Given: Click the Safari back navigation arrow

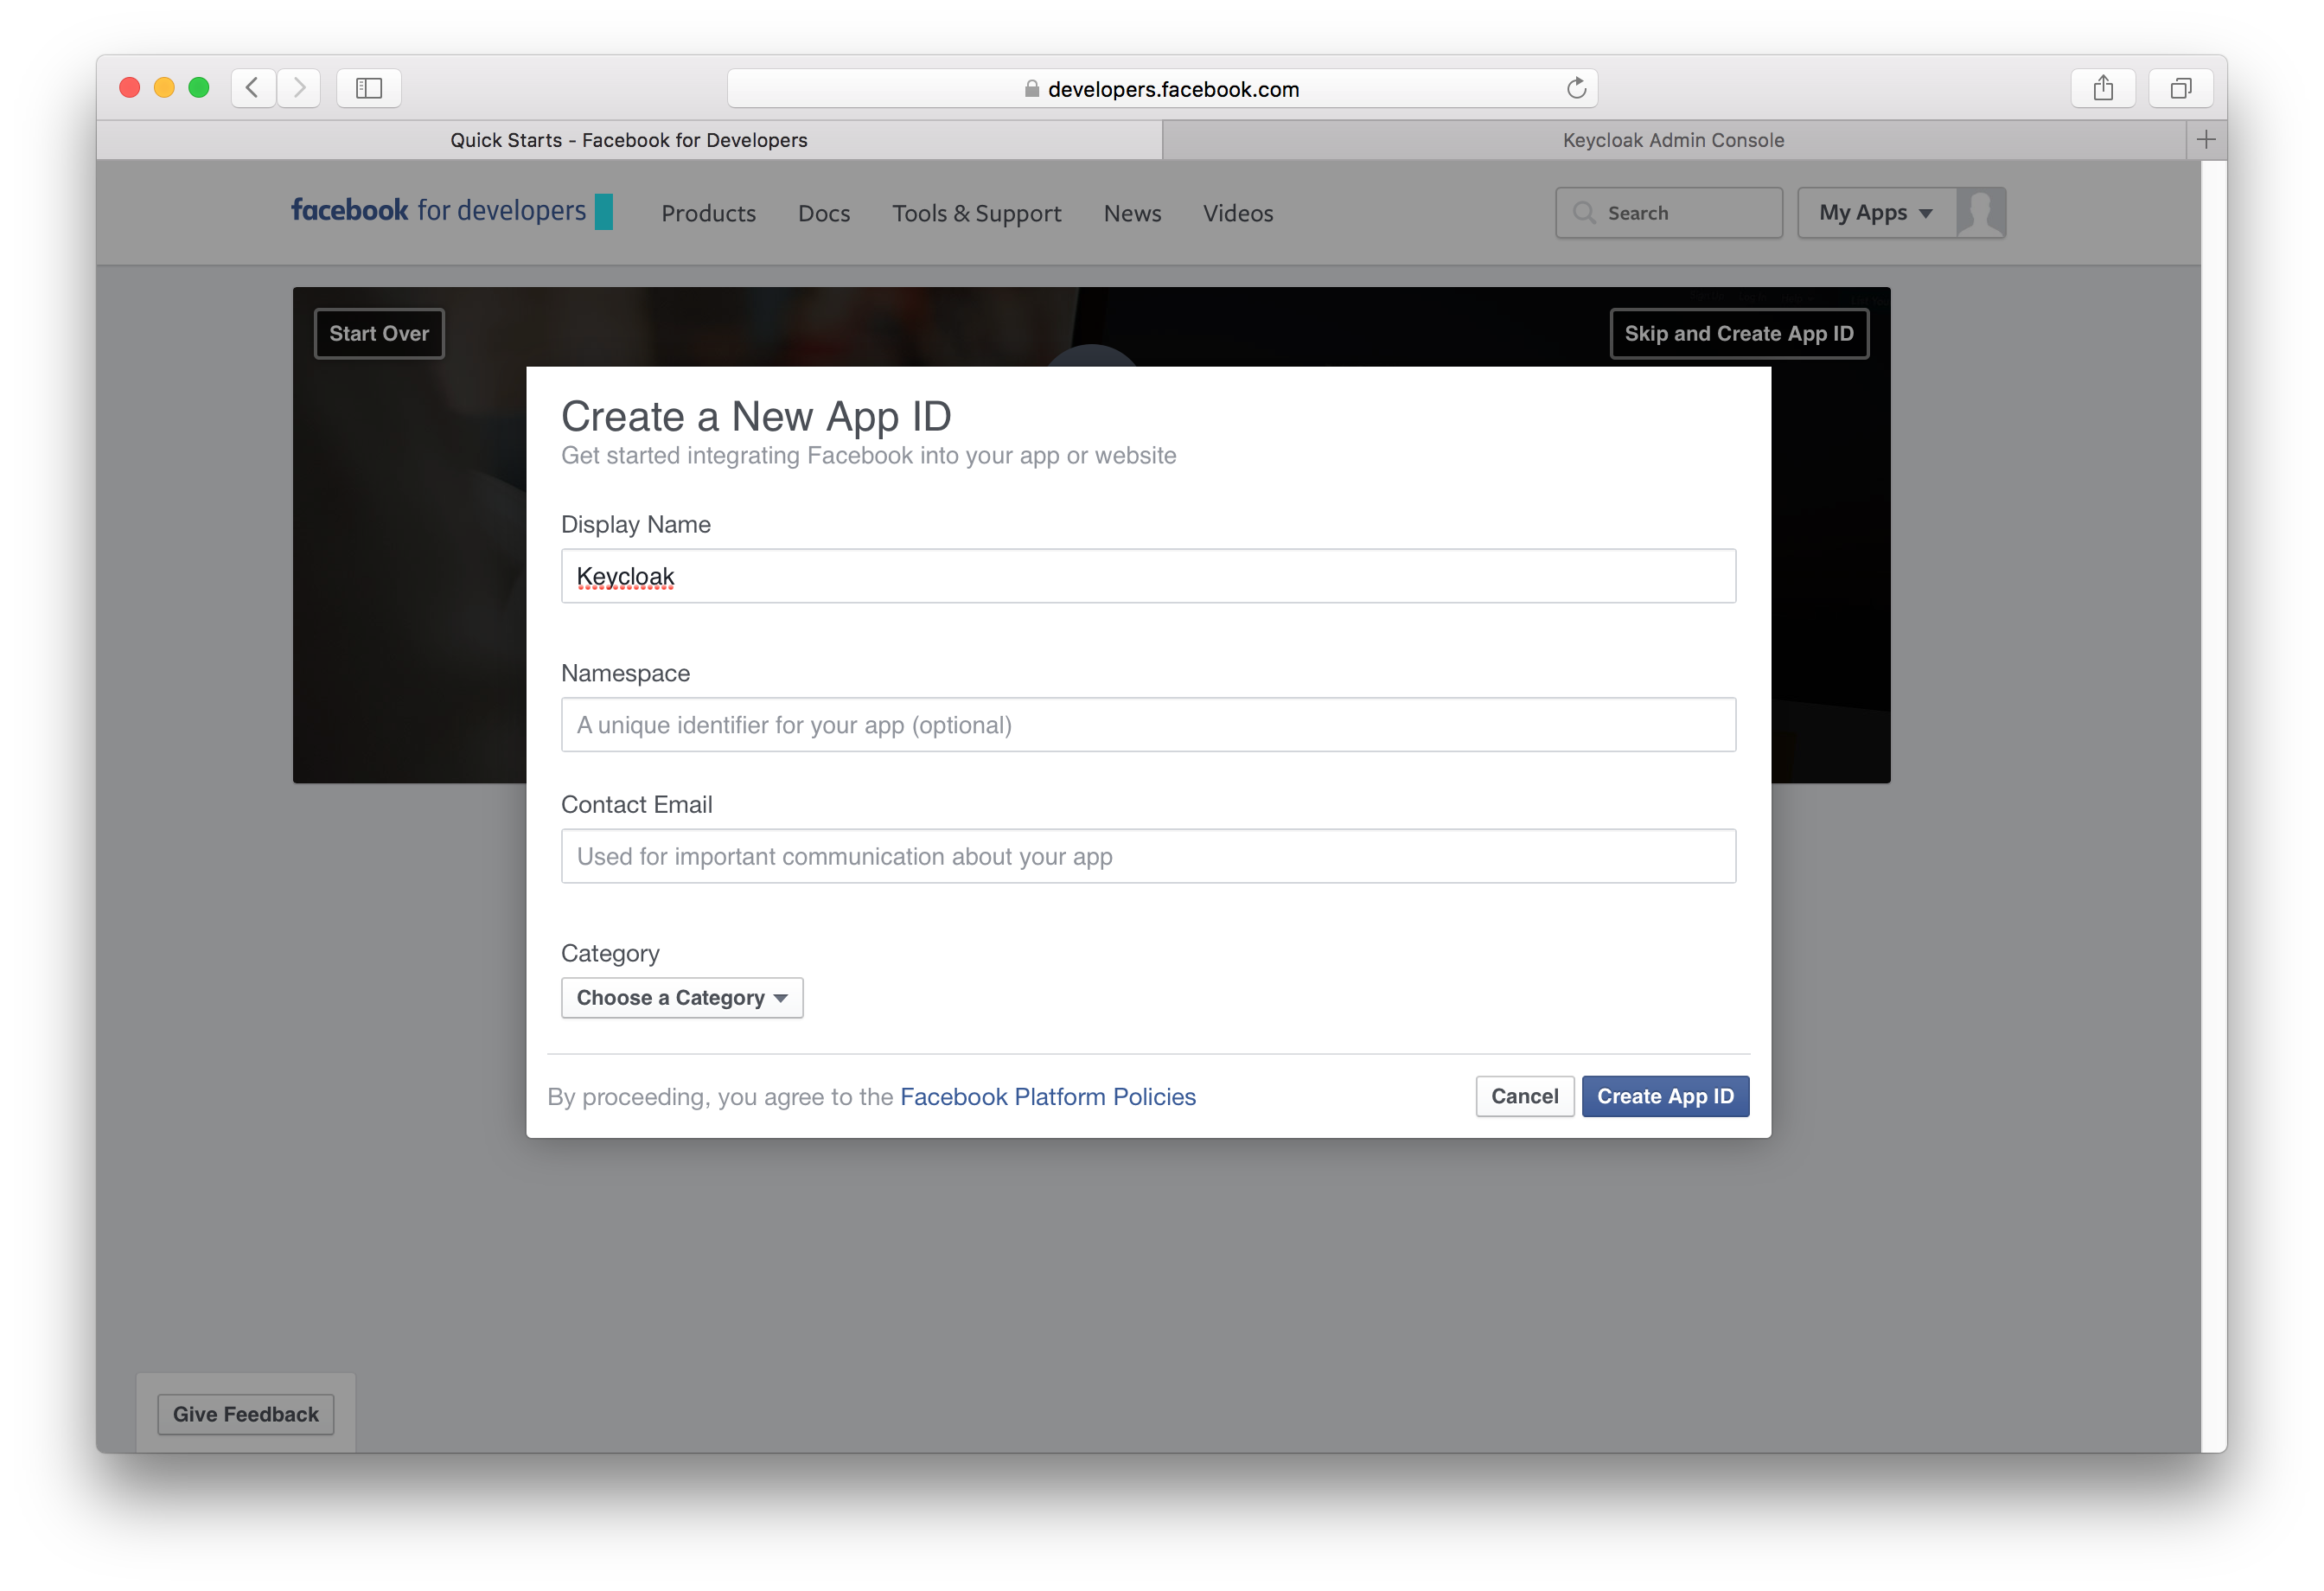Looking at the screenshot, I should pos(253,88).
